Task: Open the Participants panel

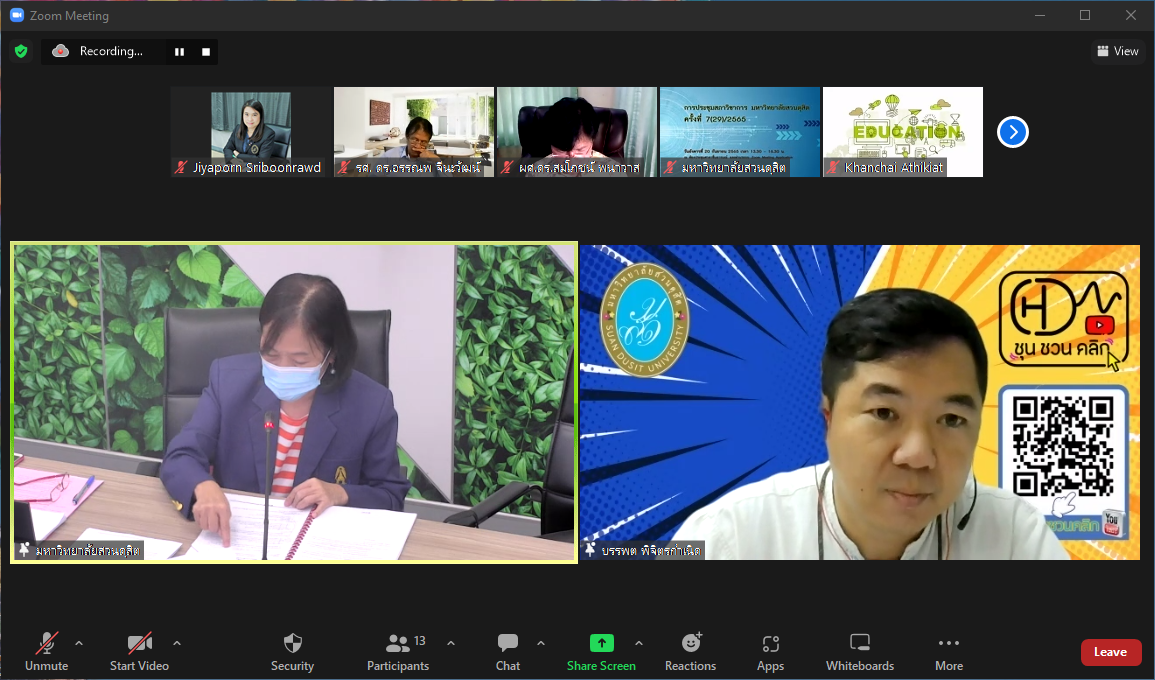Action: (398, 651)
